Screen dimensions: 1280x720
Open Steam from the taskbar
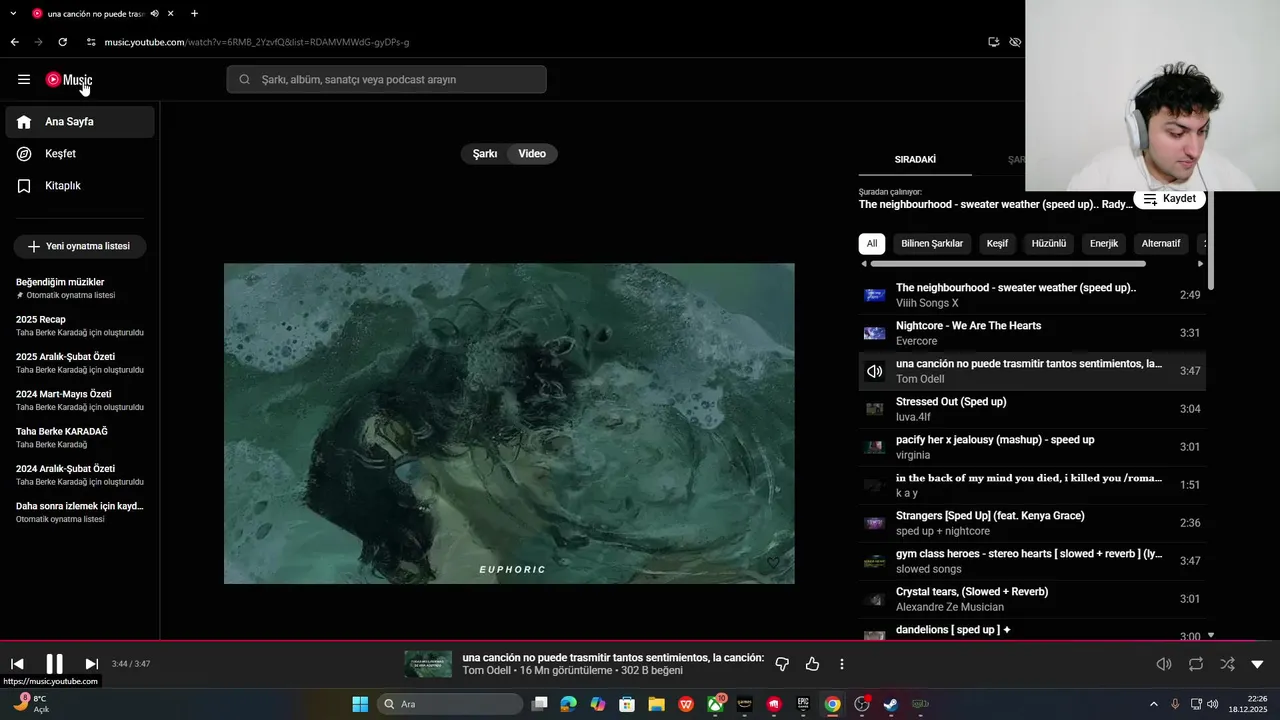pos(890,704)
